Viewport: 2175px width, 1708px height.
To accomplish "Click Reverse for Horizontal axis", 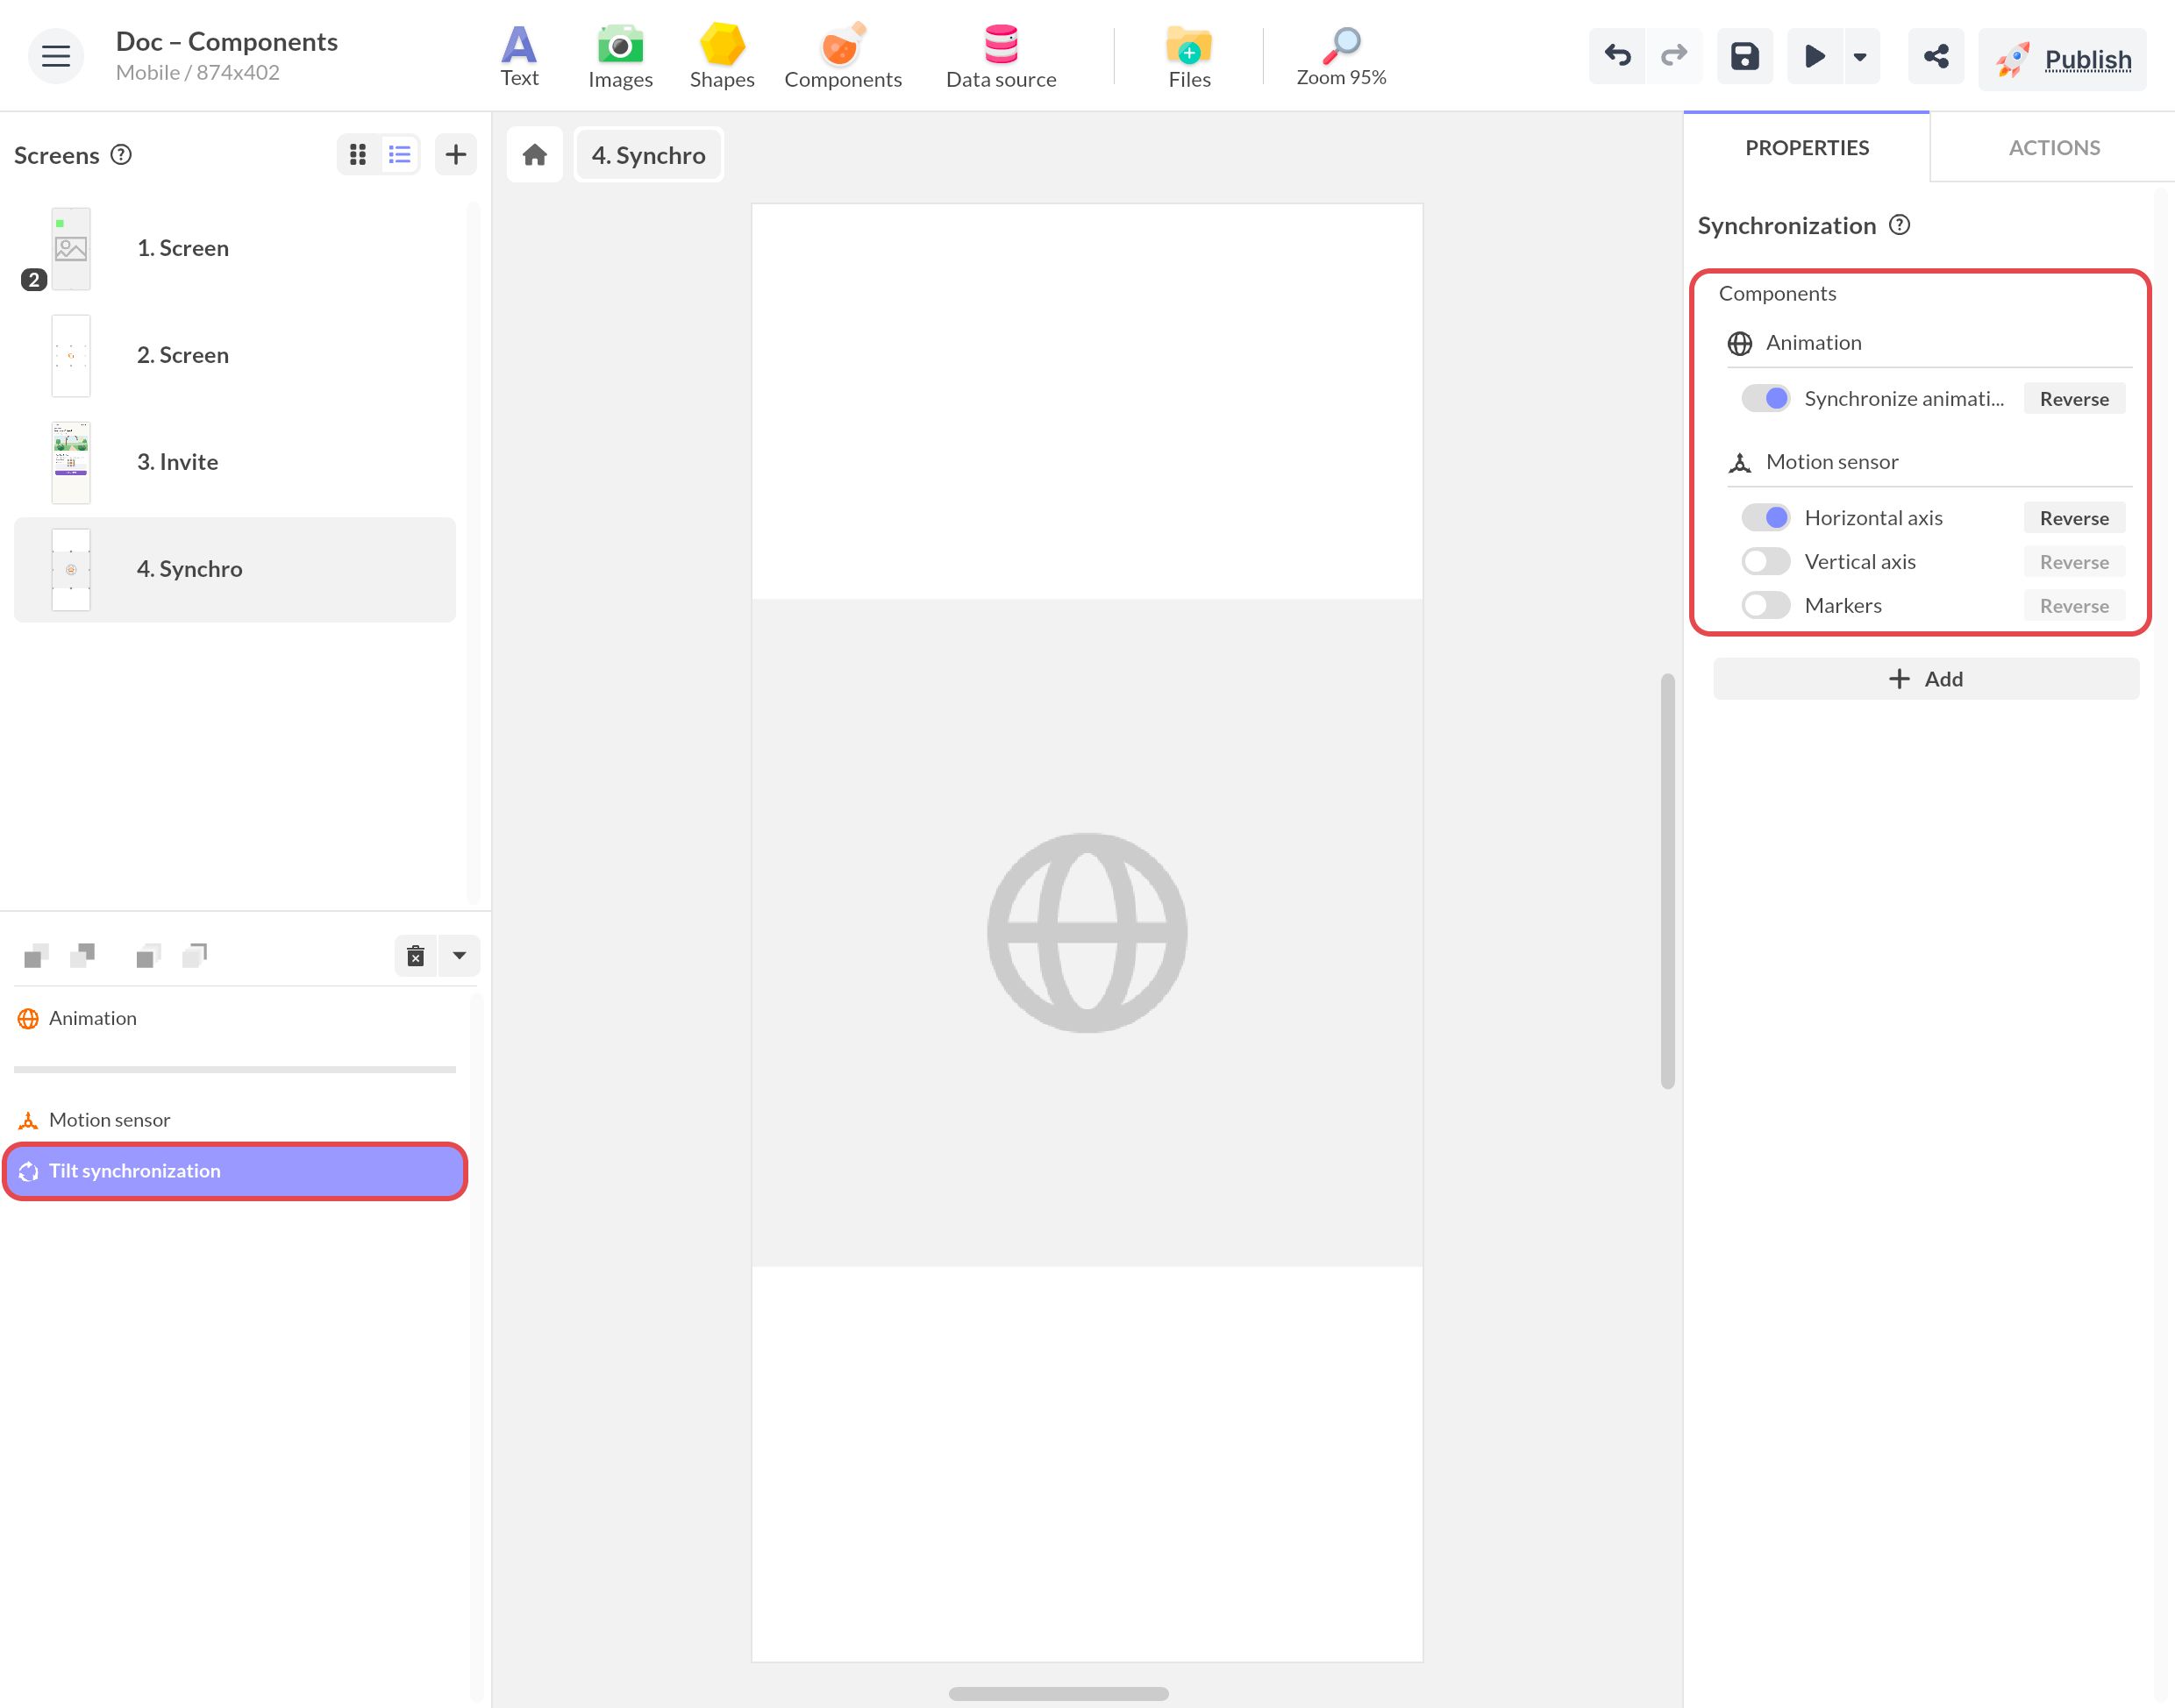I will 2074,518.
